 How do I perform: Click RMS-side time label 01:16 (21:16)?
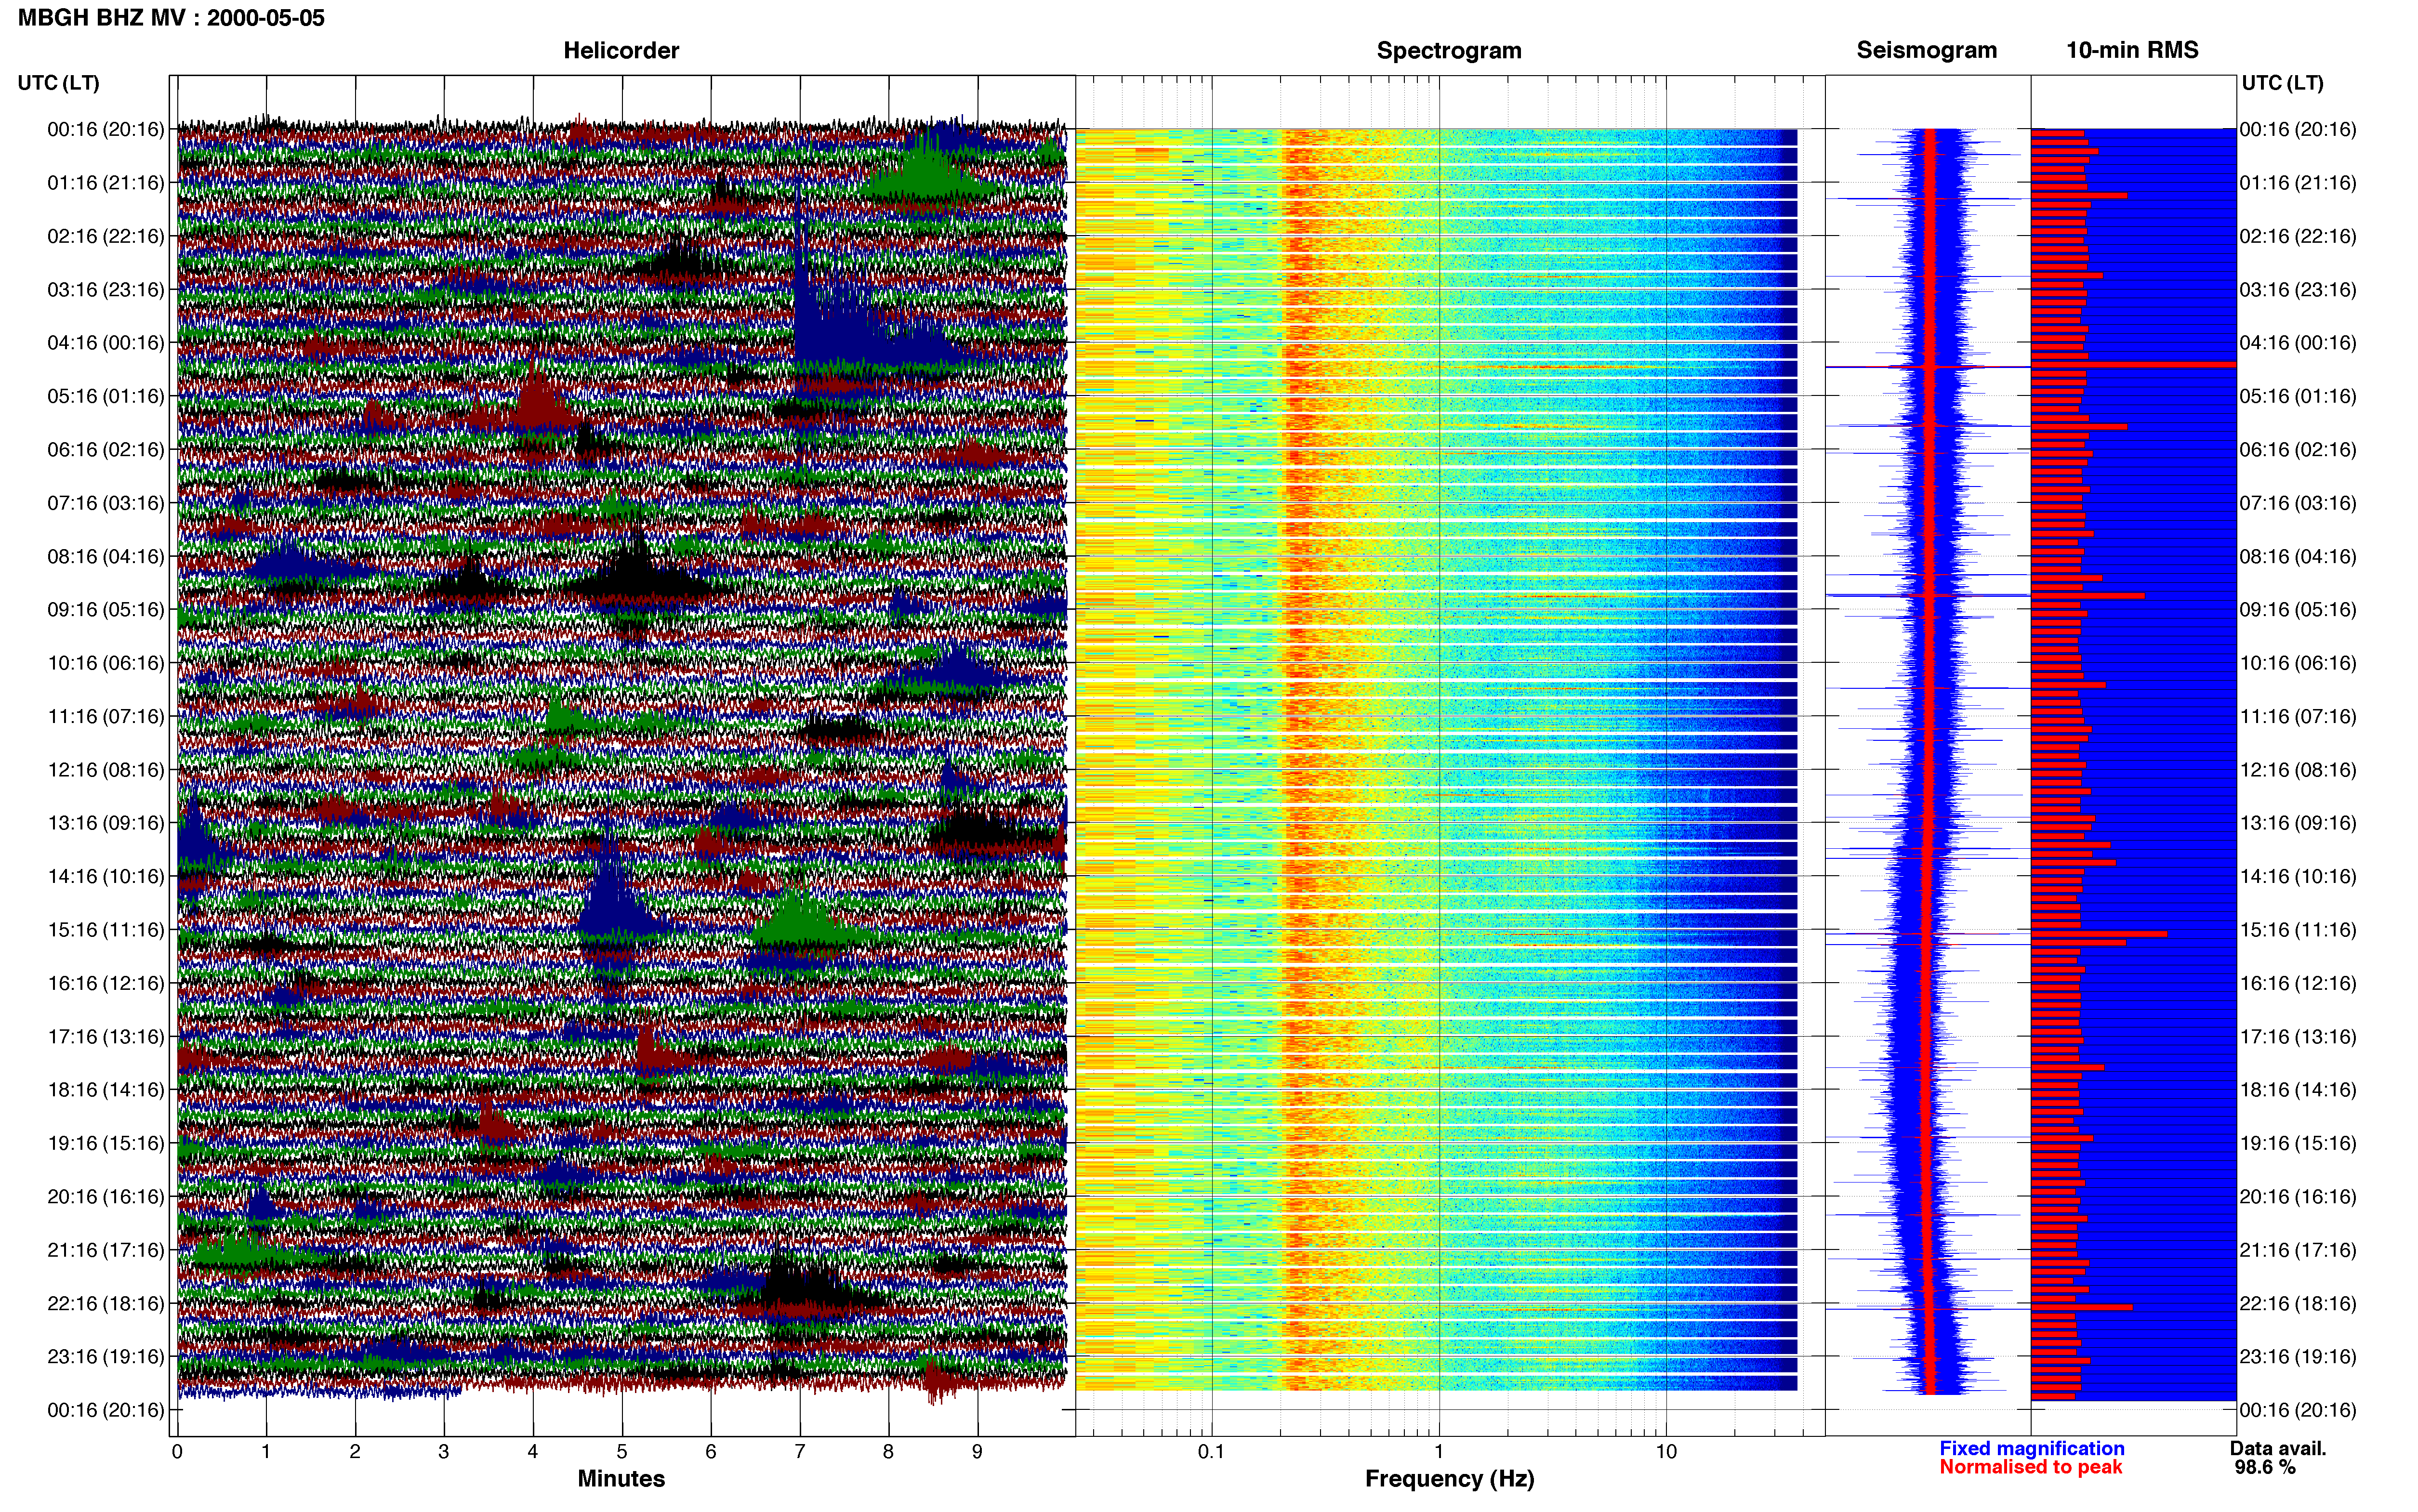[x=2298, y=183]
